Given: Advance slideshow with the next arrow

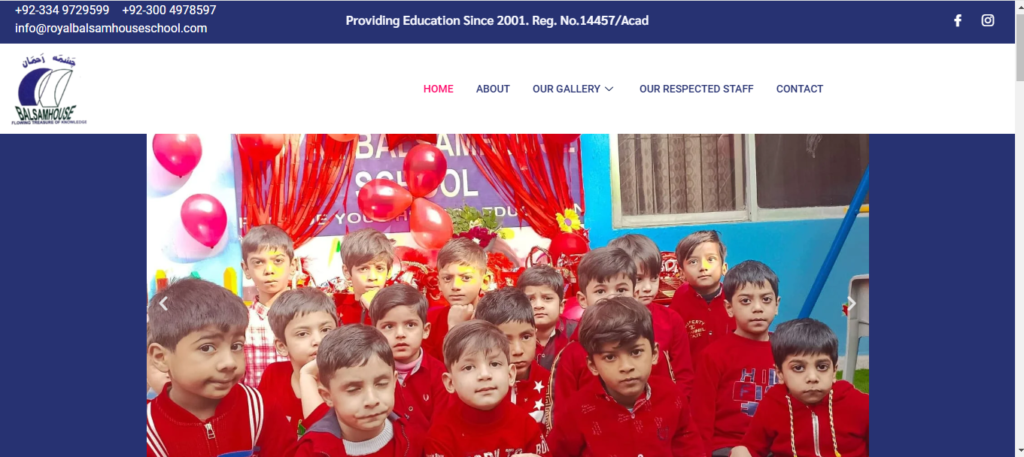Looking at the screenshot, I should click(x=851, y=304).
